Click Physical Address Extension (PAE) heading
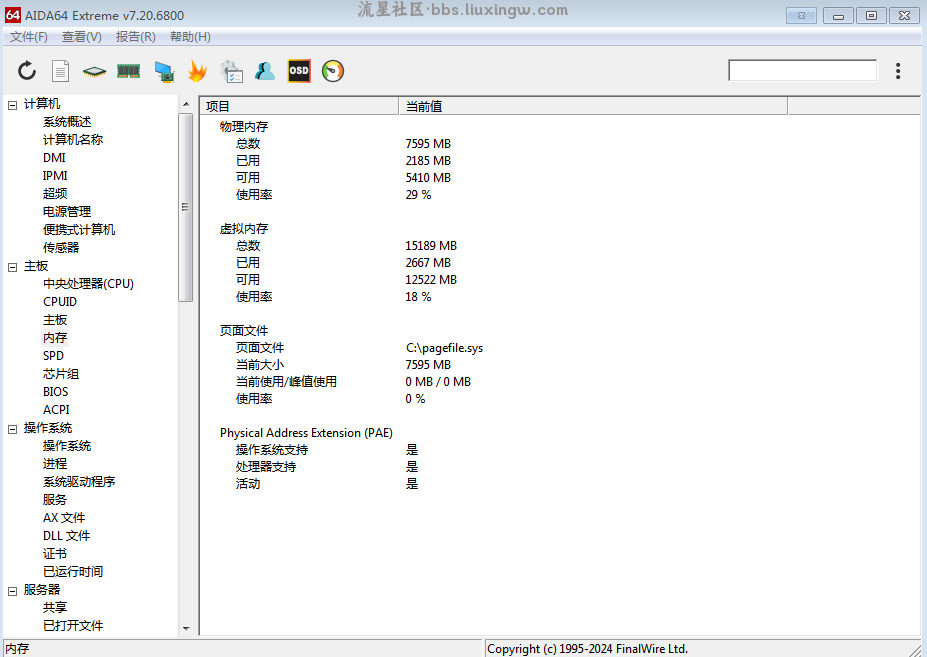This screenshot has width=927, height=657. (306, 433)
